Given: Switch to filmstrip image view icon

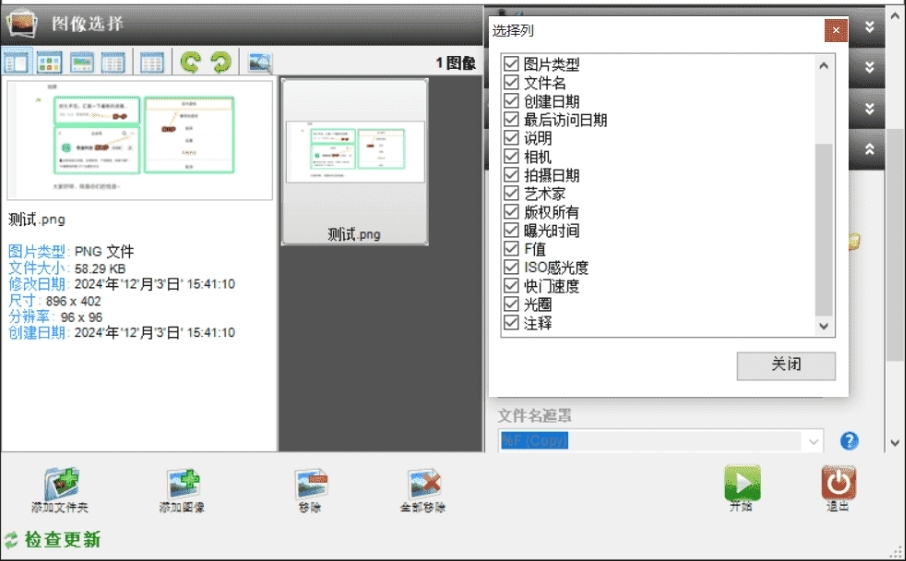Looking at the screenshot, I should [x=81, y=62].
